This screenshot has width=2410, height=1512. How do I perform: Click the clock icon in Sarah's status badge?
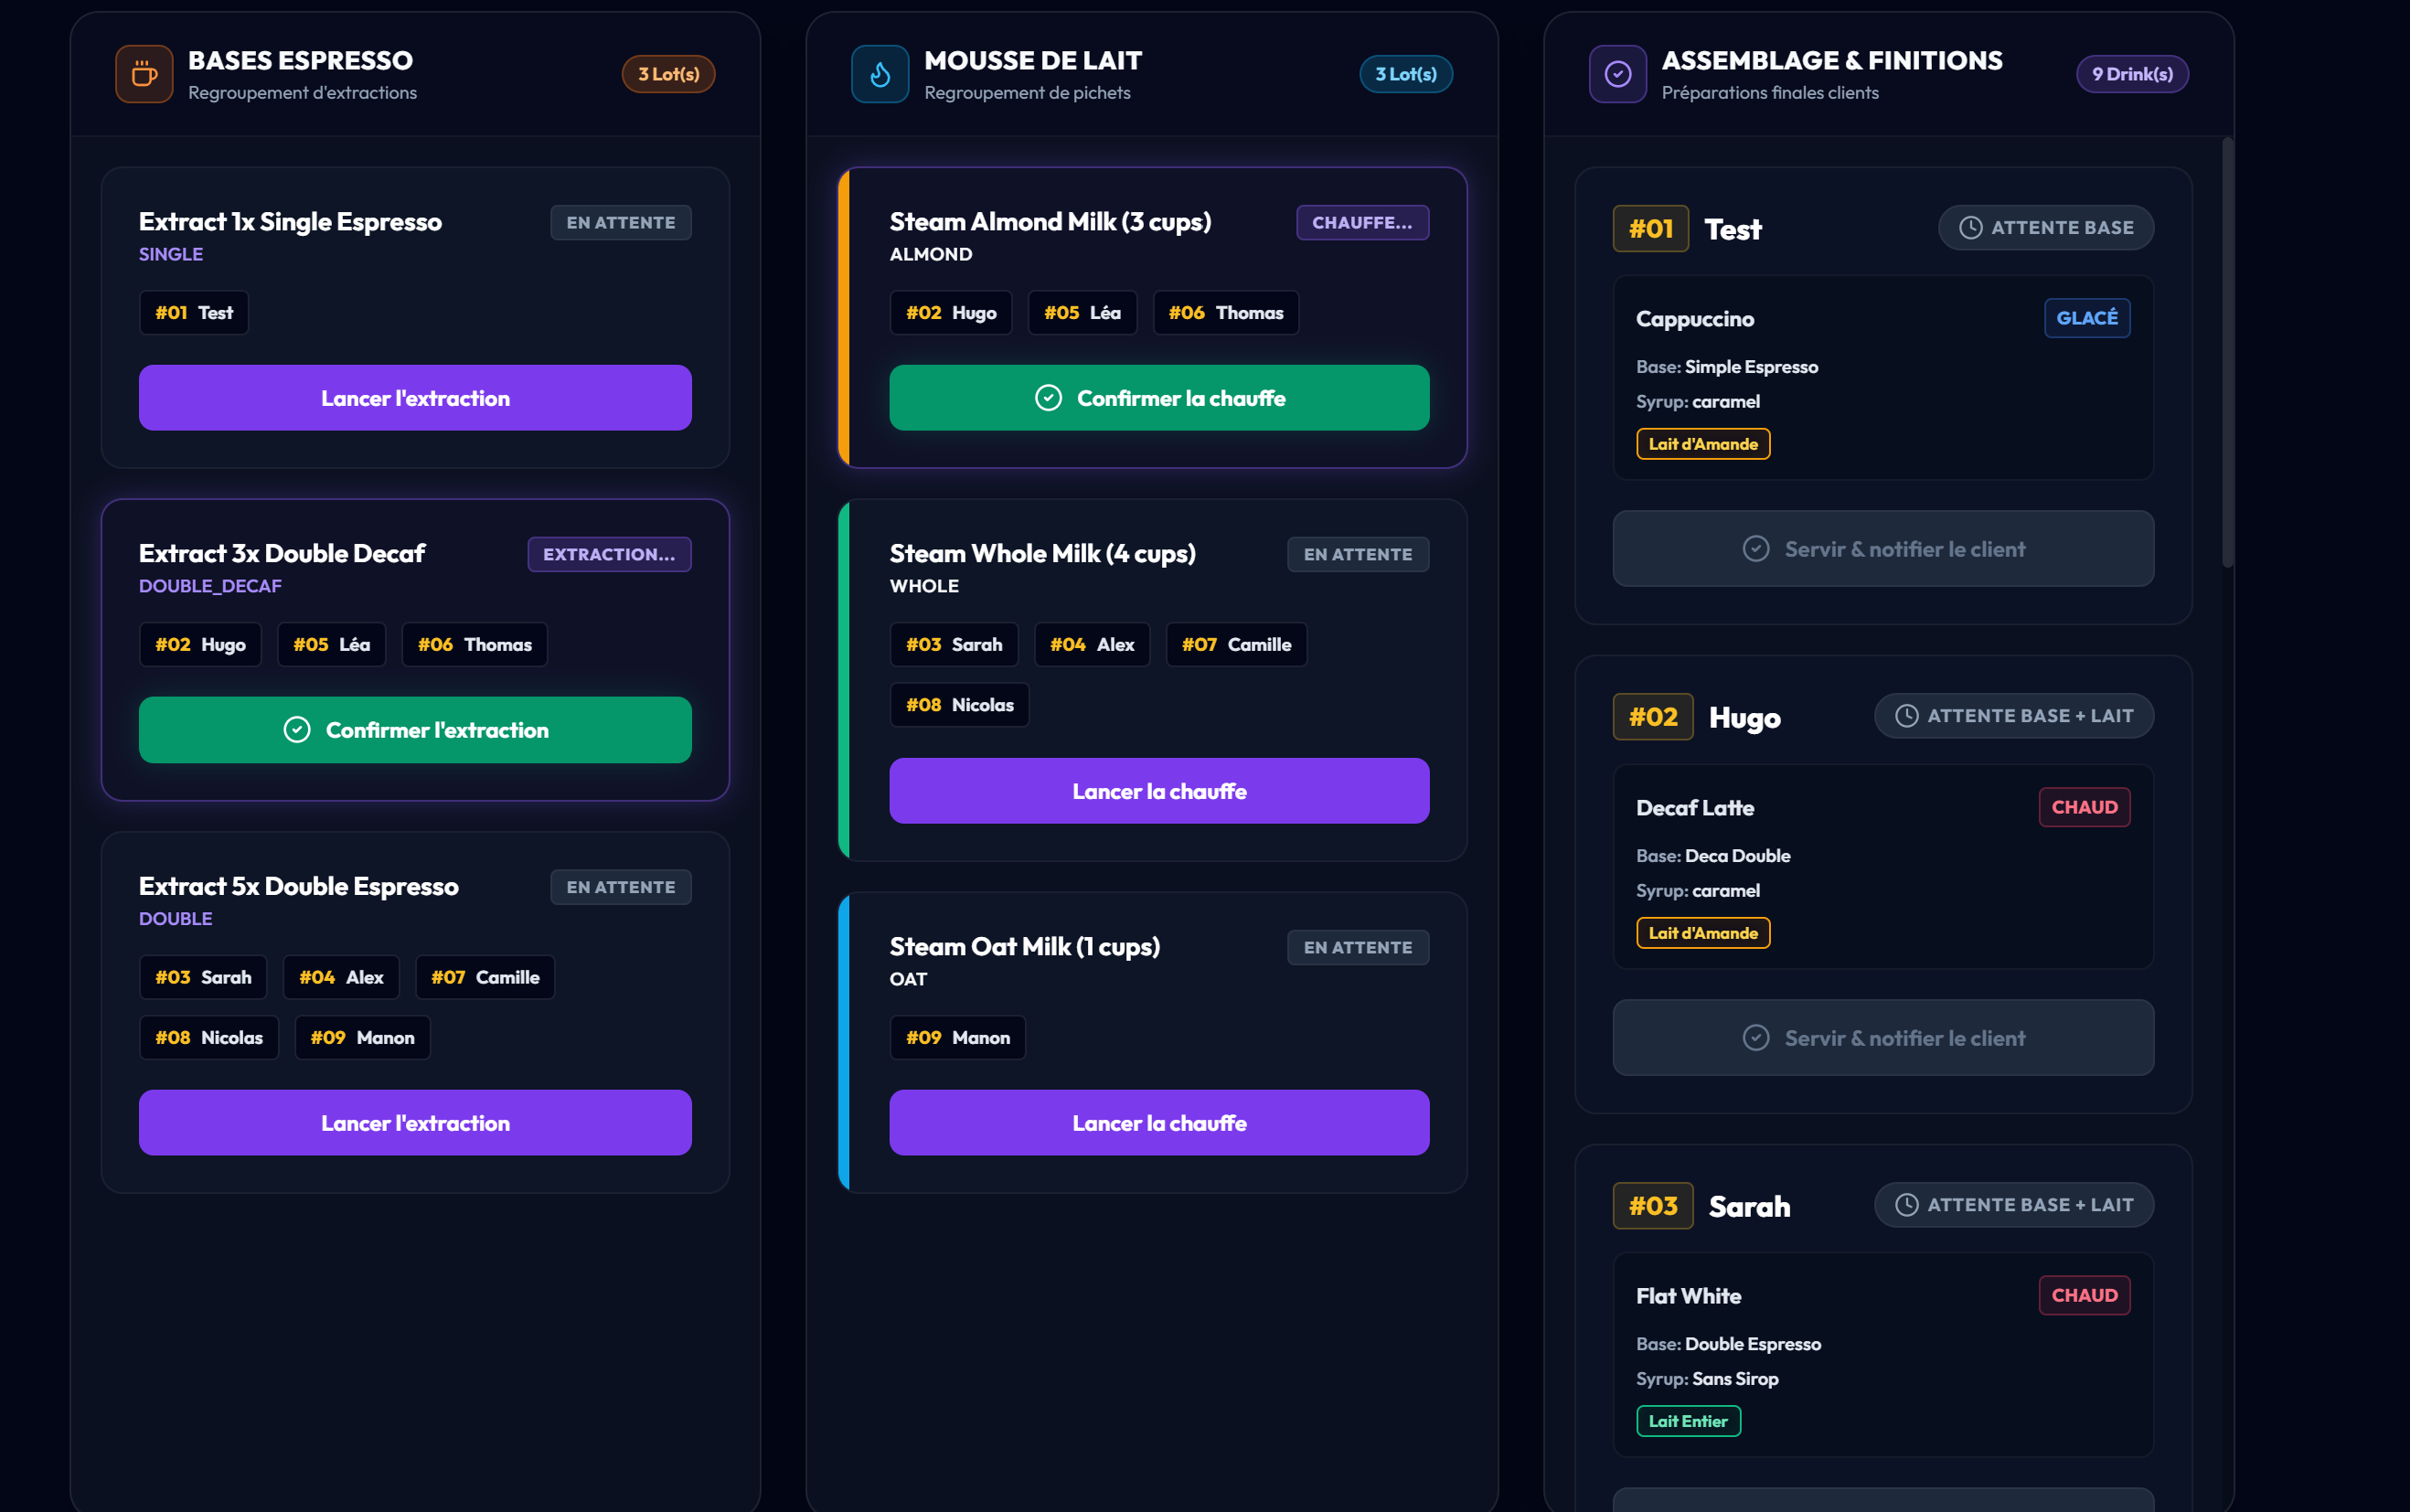(x=1907, y=1205)
